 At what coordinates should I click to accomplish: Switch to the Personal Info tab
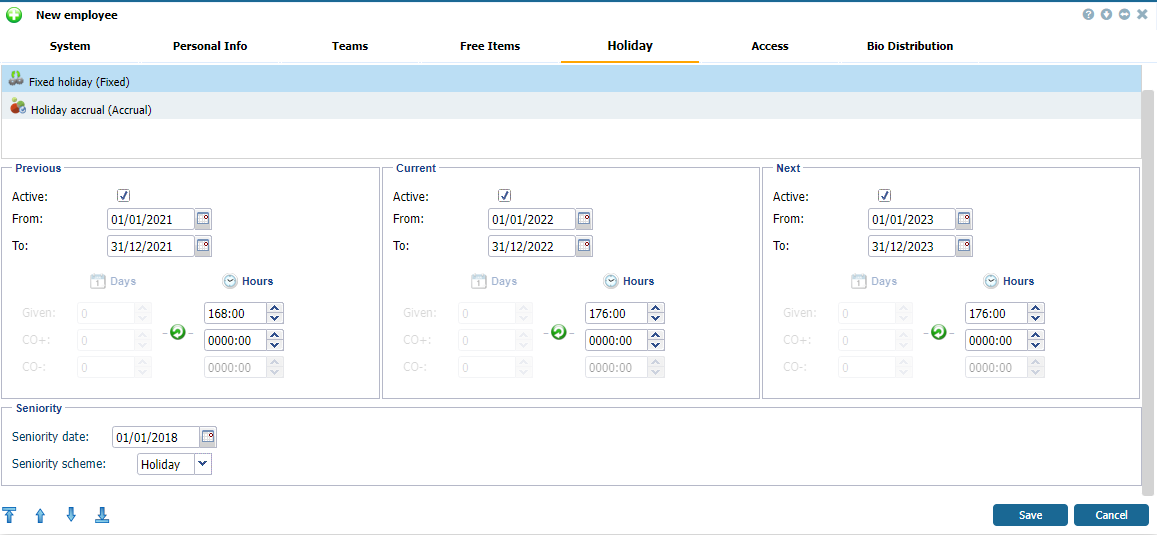[x=210, y=46]
